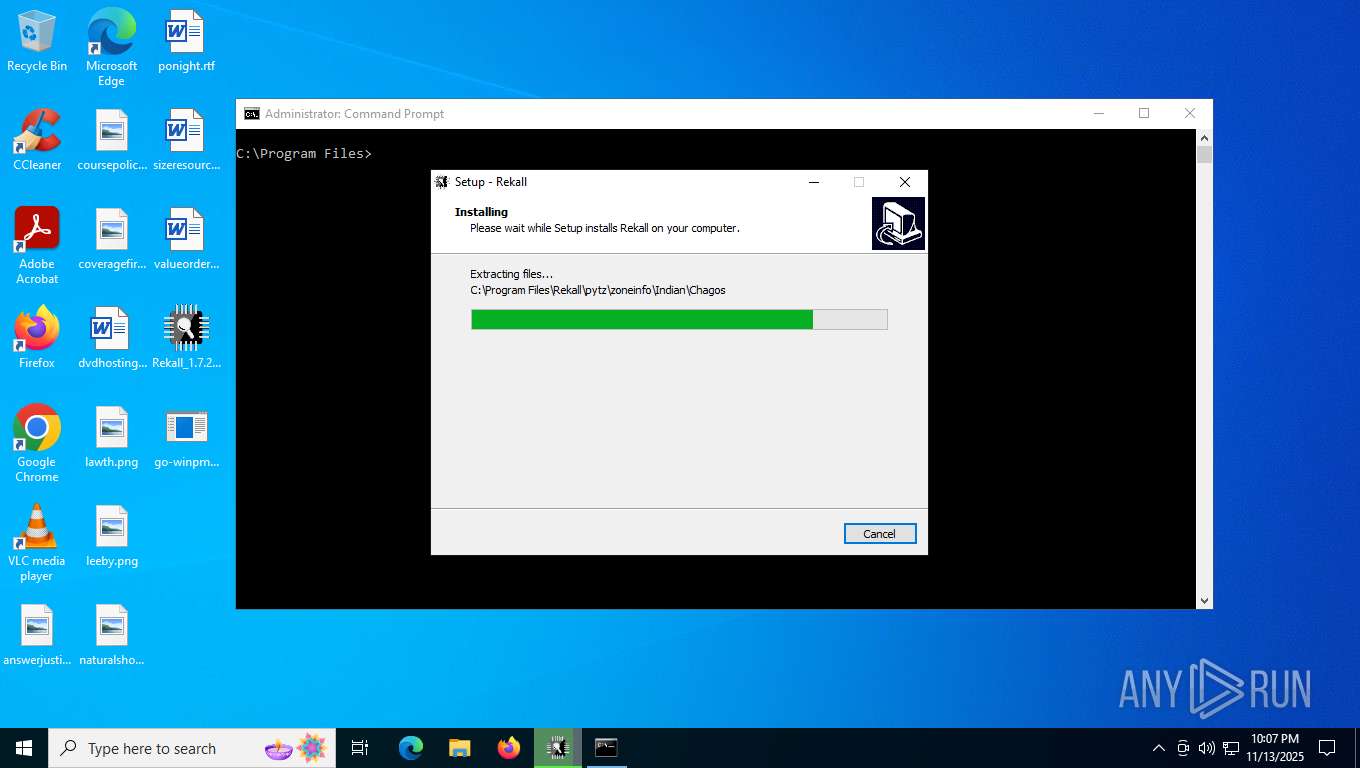Switch to Command Prompt taskbar button
Screen dimensions: 1360x768
606,748
